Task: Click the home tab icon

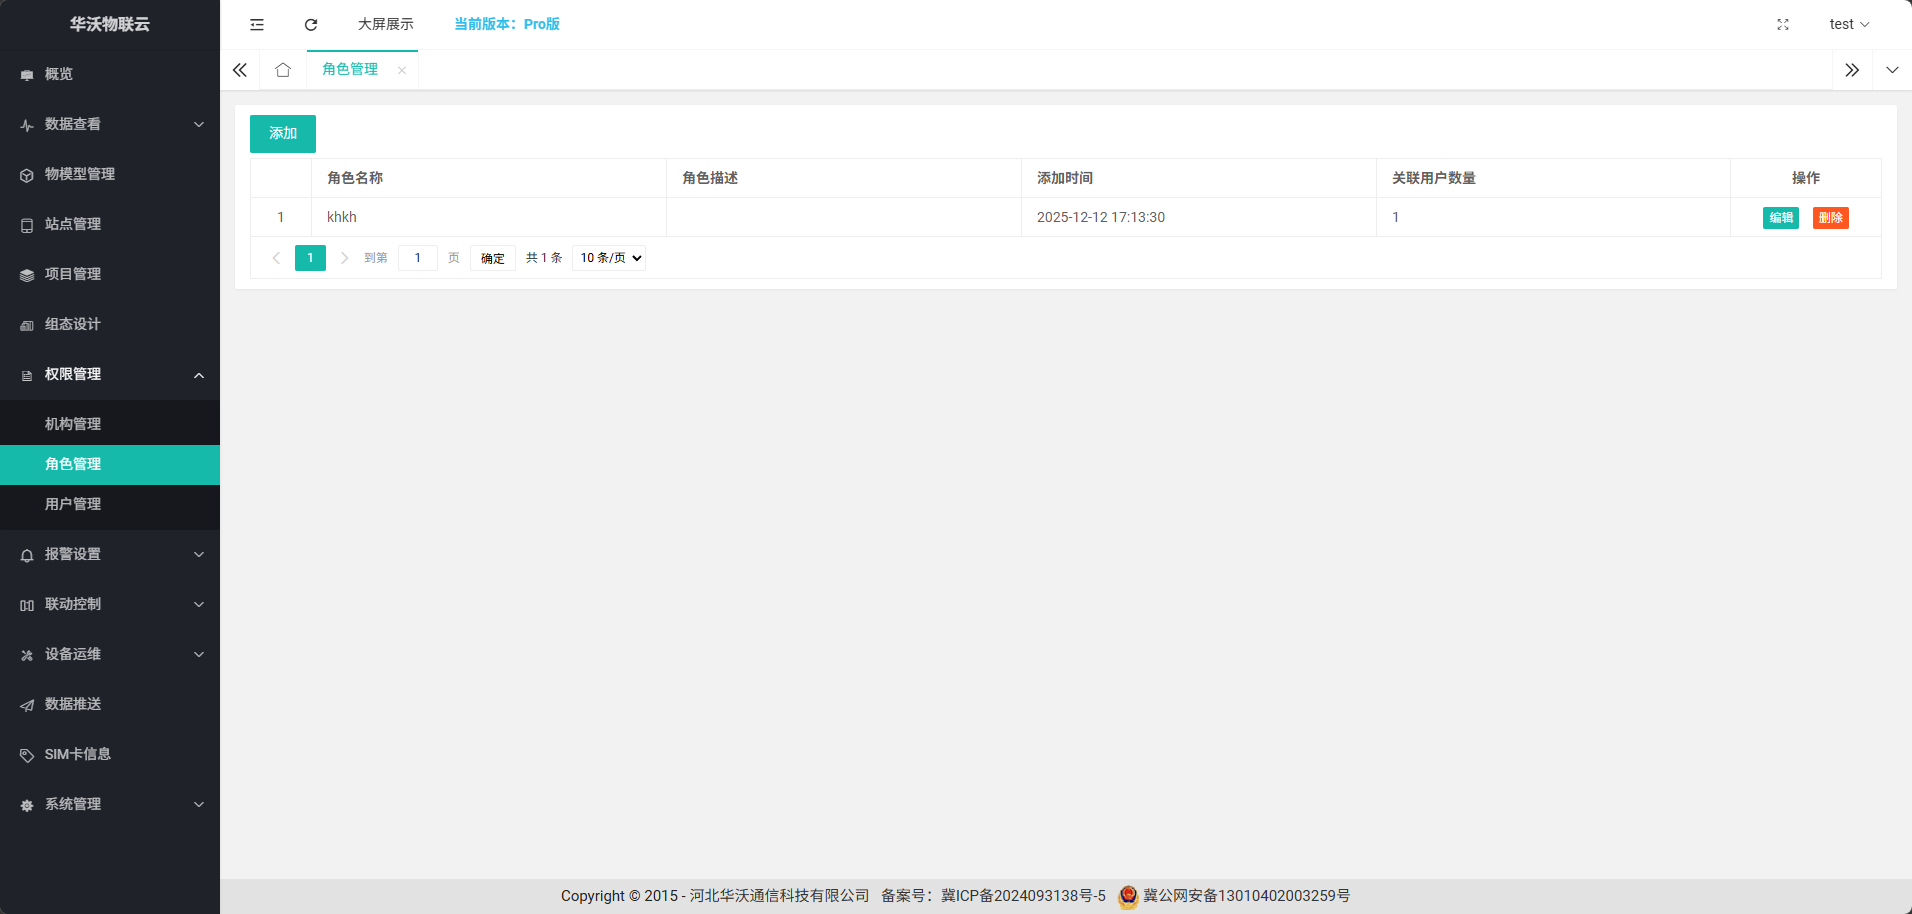Action: 283,70
